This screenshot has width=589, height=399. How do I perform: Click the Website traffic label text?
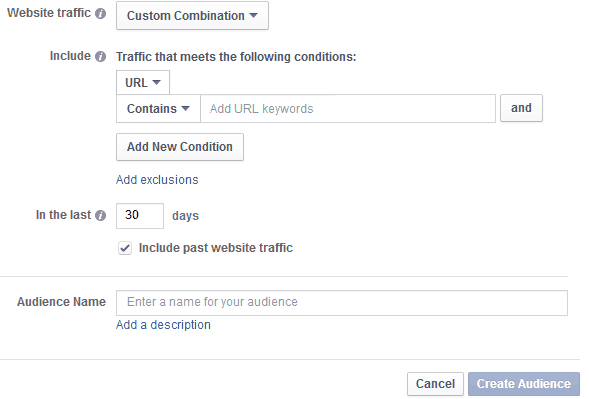[x=49, y=13]
